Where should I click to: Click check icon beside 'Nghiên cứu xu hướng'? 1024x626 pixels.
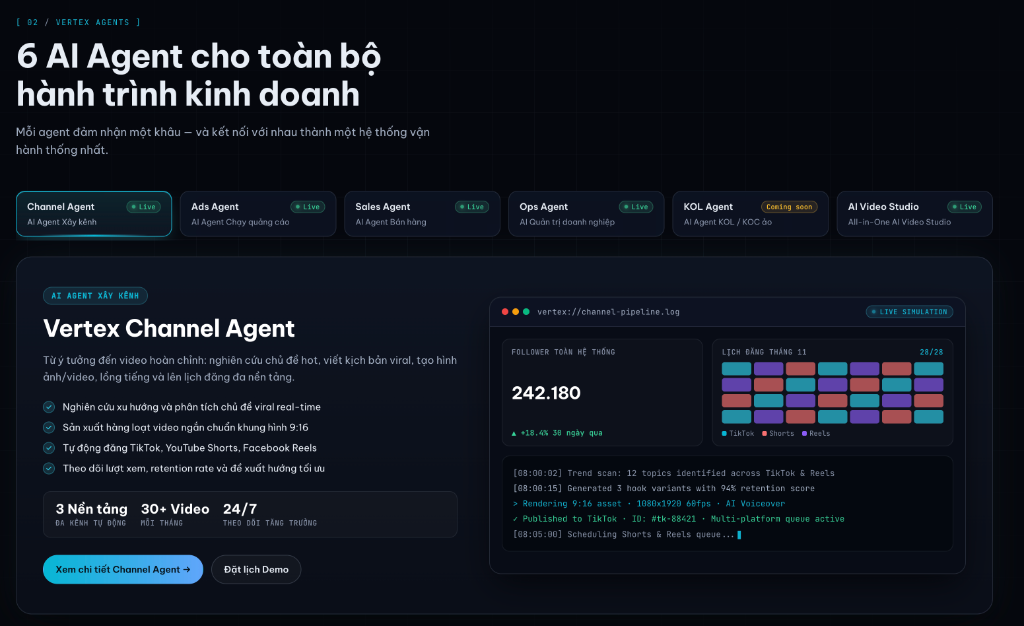point(49,407)
